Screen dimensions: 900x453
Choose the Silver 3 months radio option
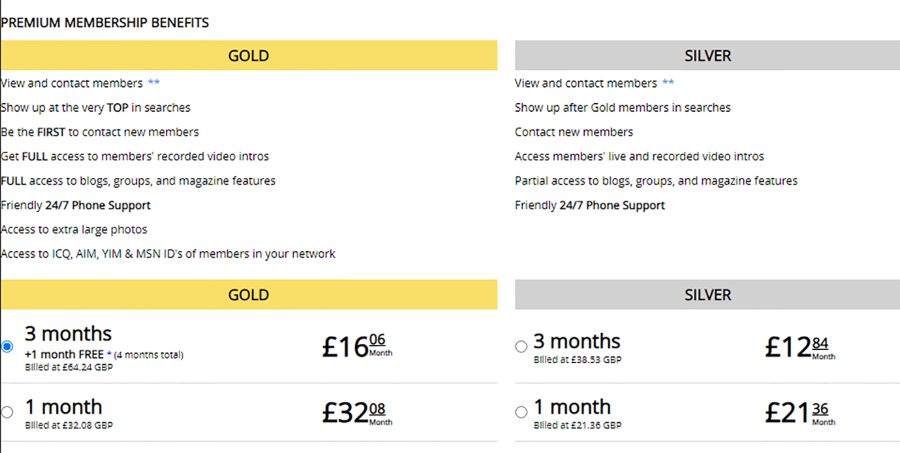tap(521, 347)
